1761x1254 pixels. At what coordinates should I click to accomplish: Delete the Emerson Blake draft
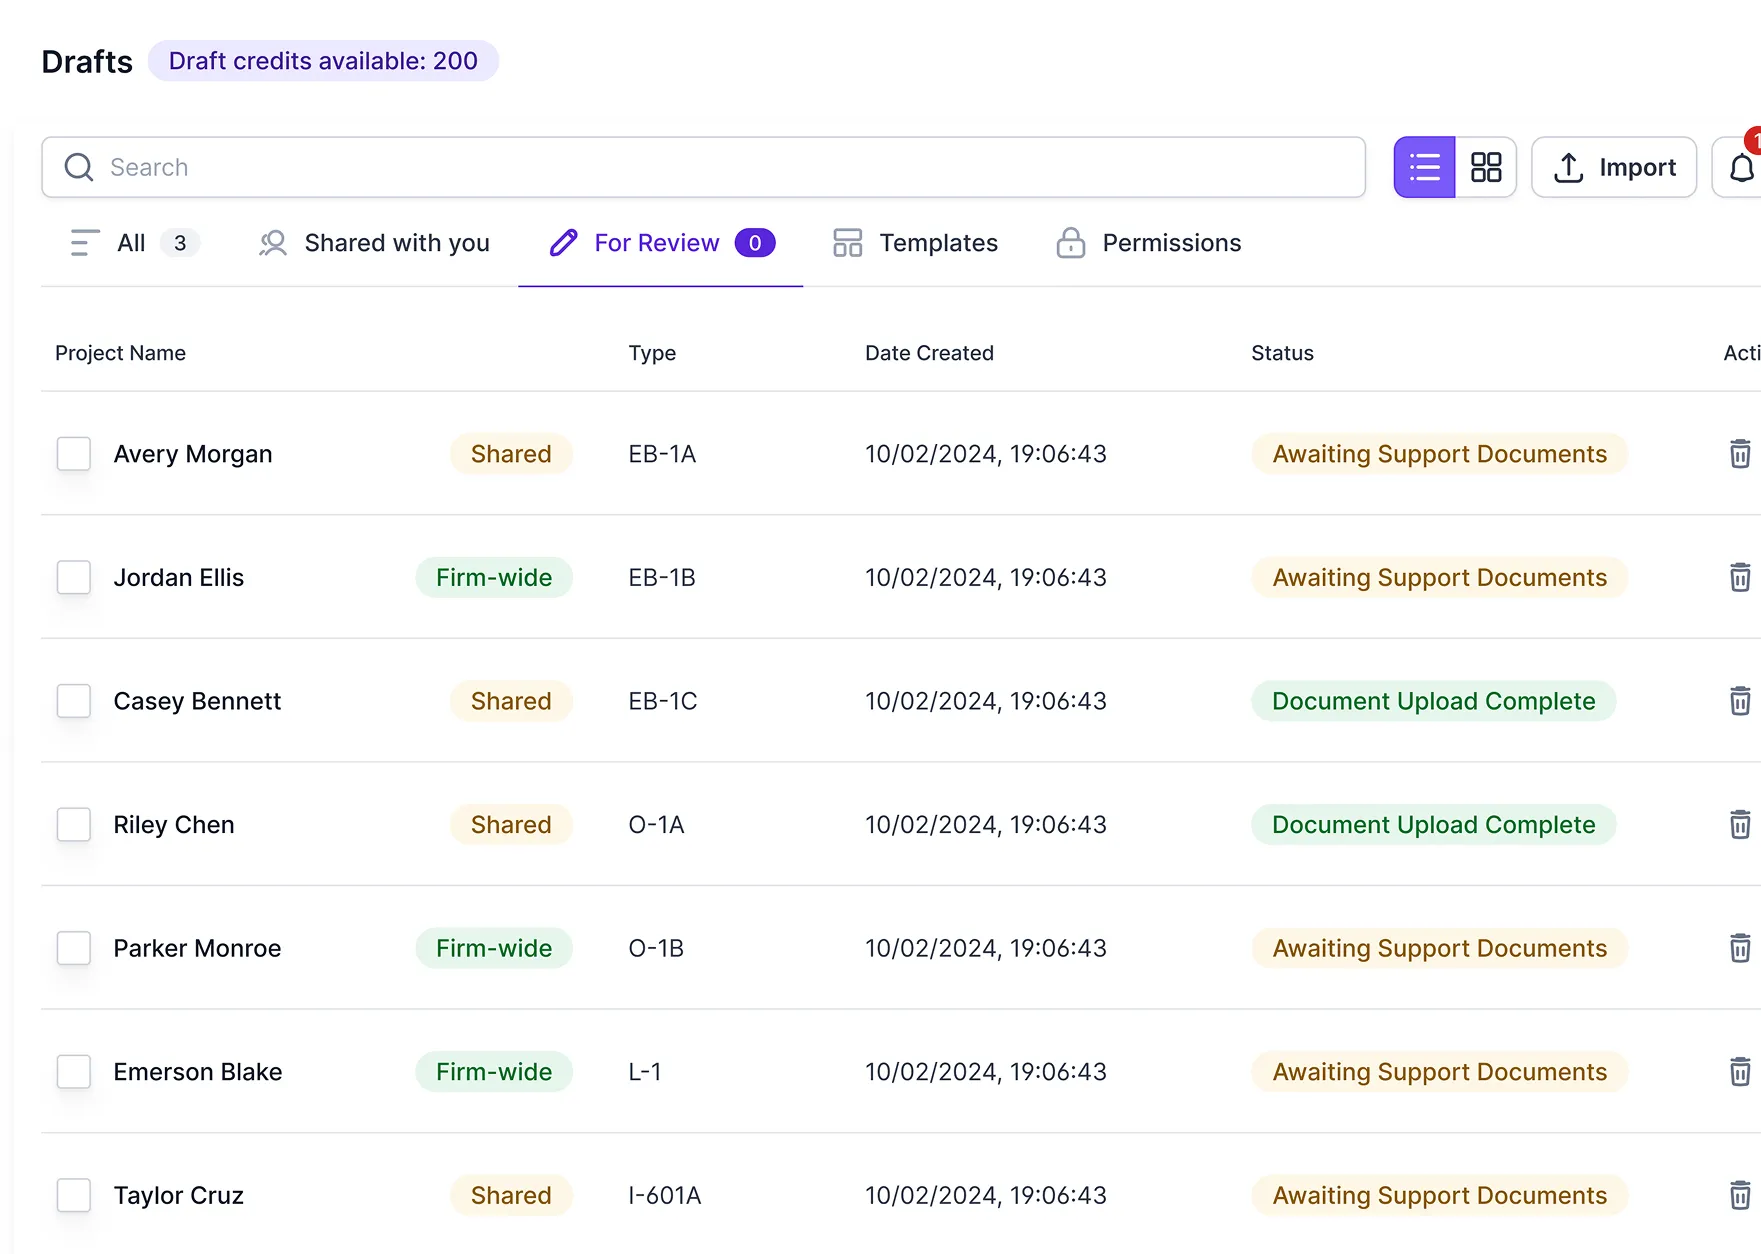pyautogui.click(x=1740, y=1071)
